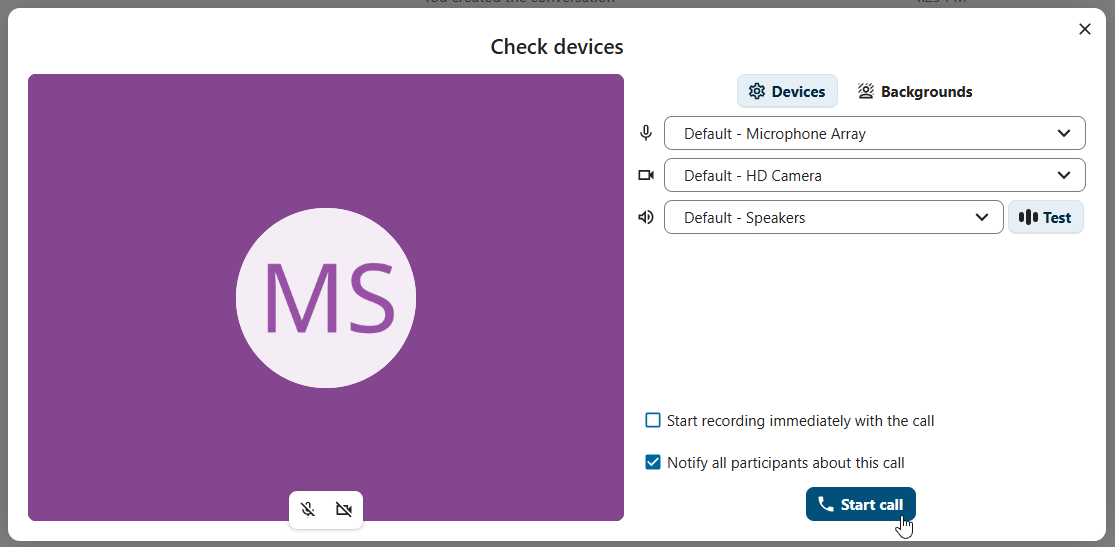The image size is (1115, 547).
Task: Click the camera icon beside HD Camera
Action: pyautogui.click(x=646, y=175)
